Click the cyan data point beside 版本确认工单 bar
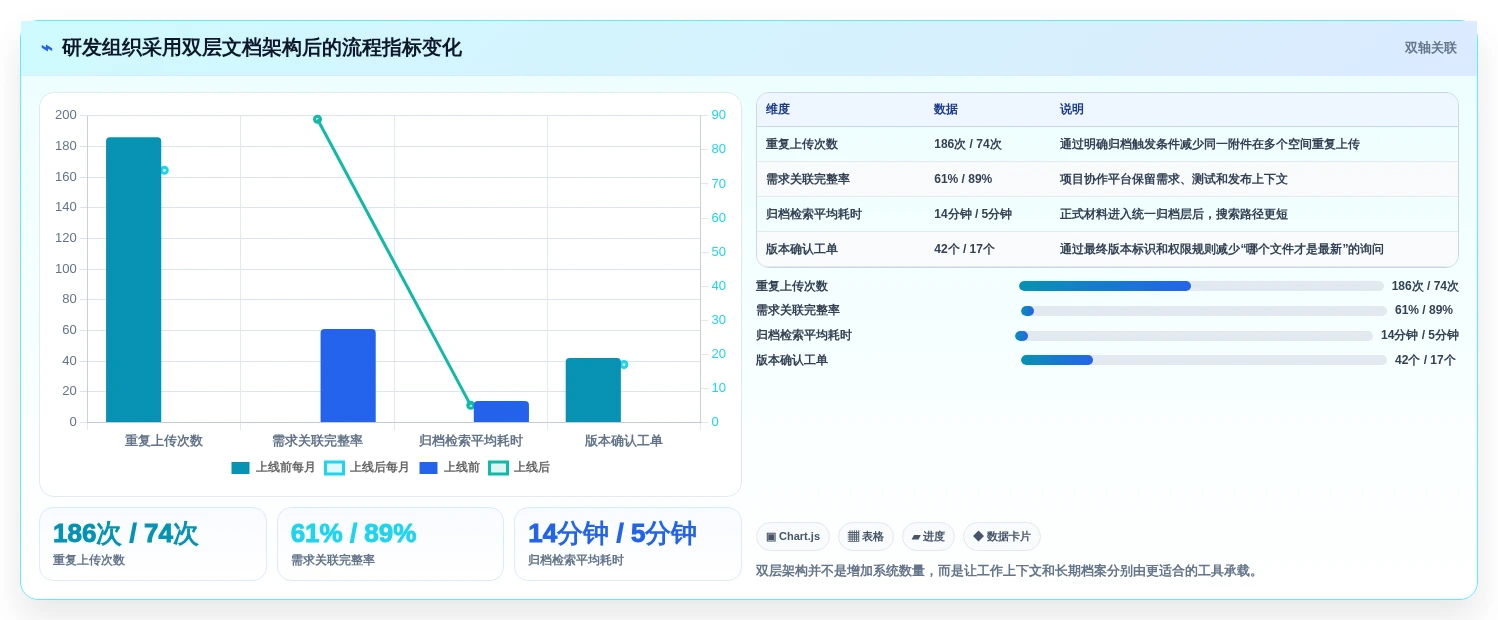This screenshot has height=620, width=1498. click(x=624, y=364)
